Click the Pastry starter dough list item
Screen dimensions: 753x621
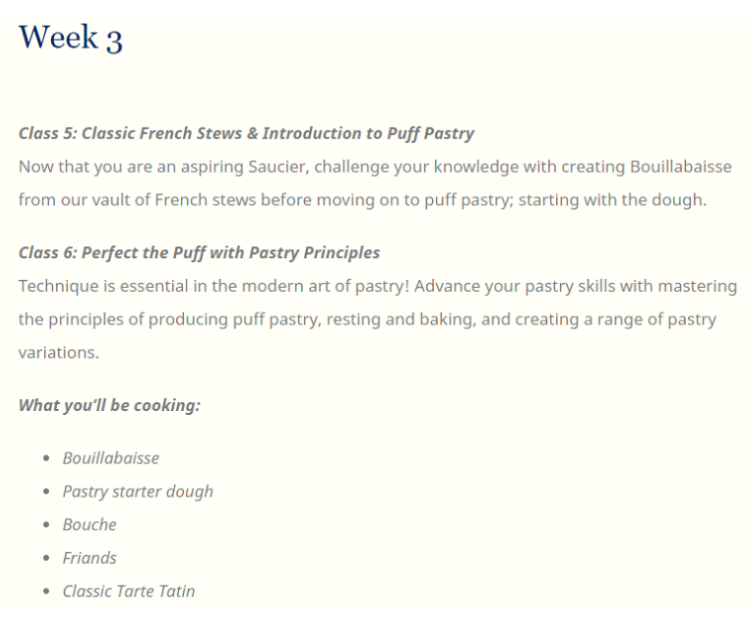[x=138, y=492]
